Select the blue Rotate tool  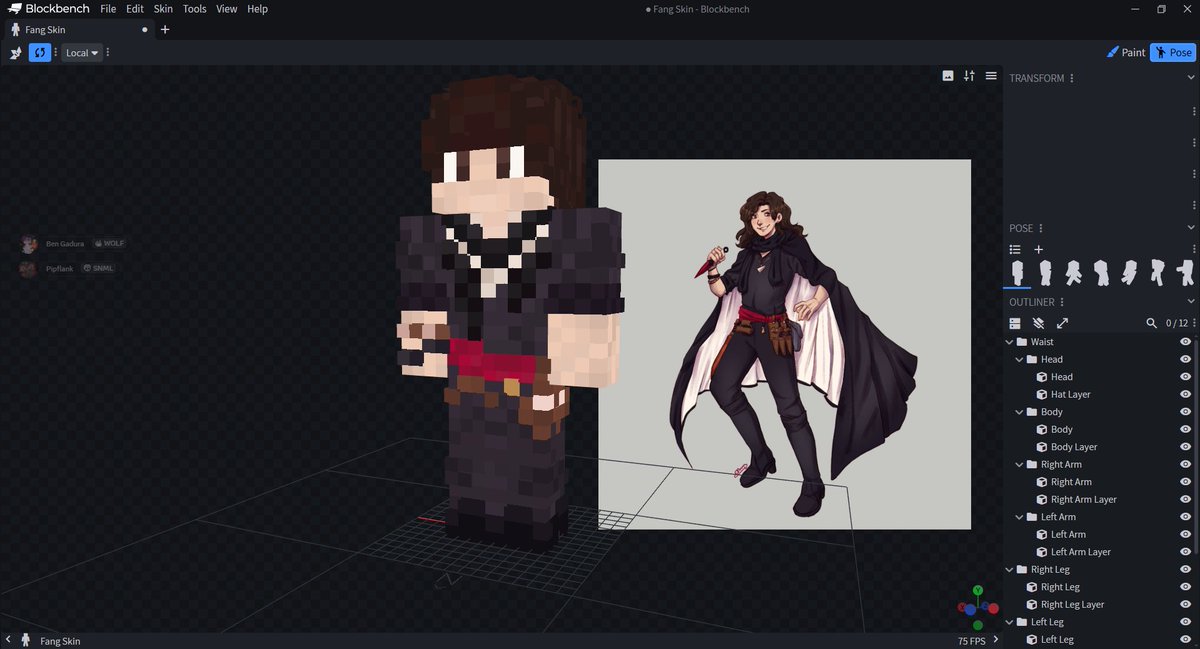point(40,52)
